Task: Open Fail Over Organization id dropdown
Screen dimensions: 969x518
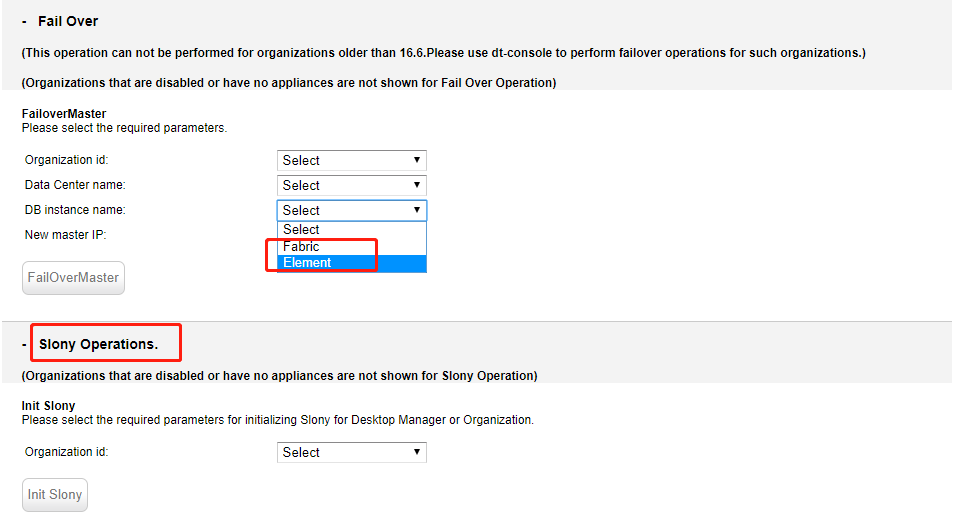Action: pos(352,160)
